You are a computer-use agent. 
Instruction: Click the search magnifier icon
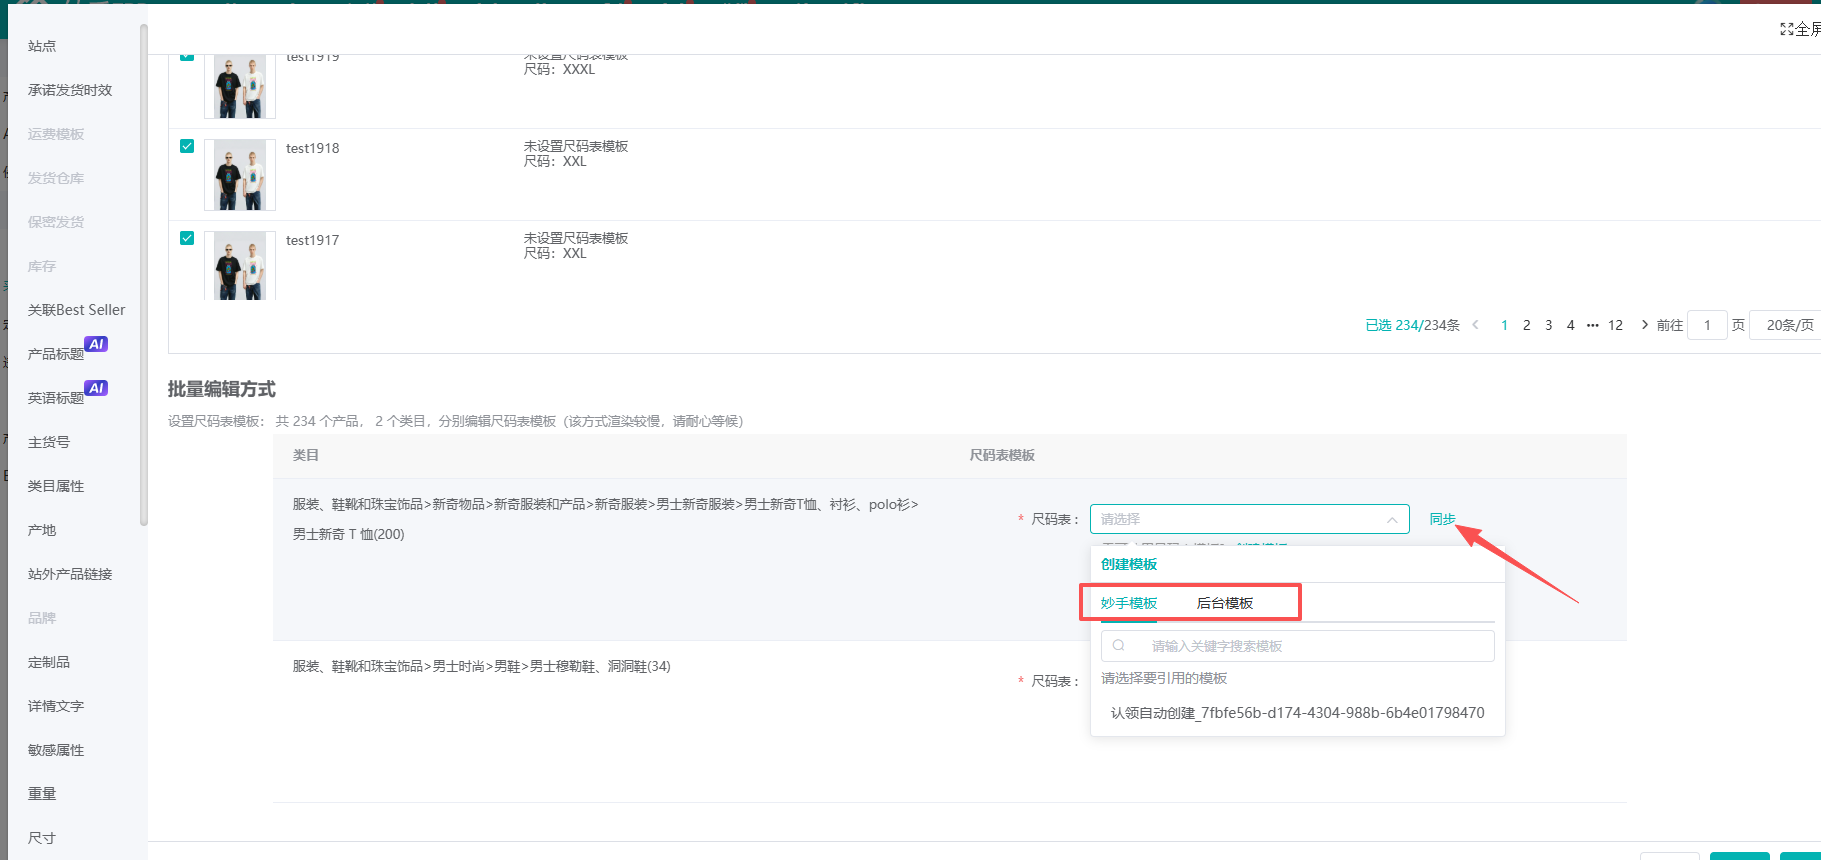[x=1119, y=646]
